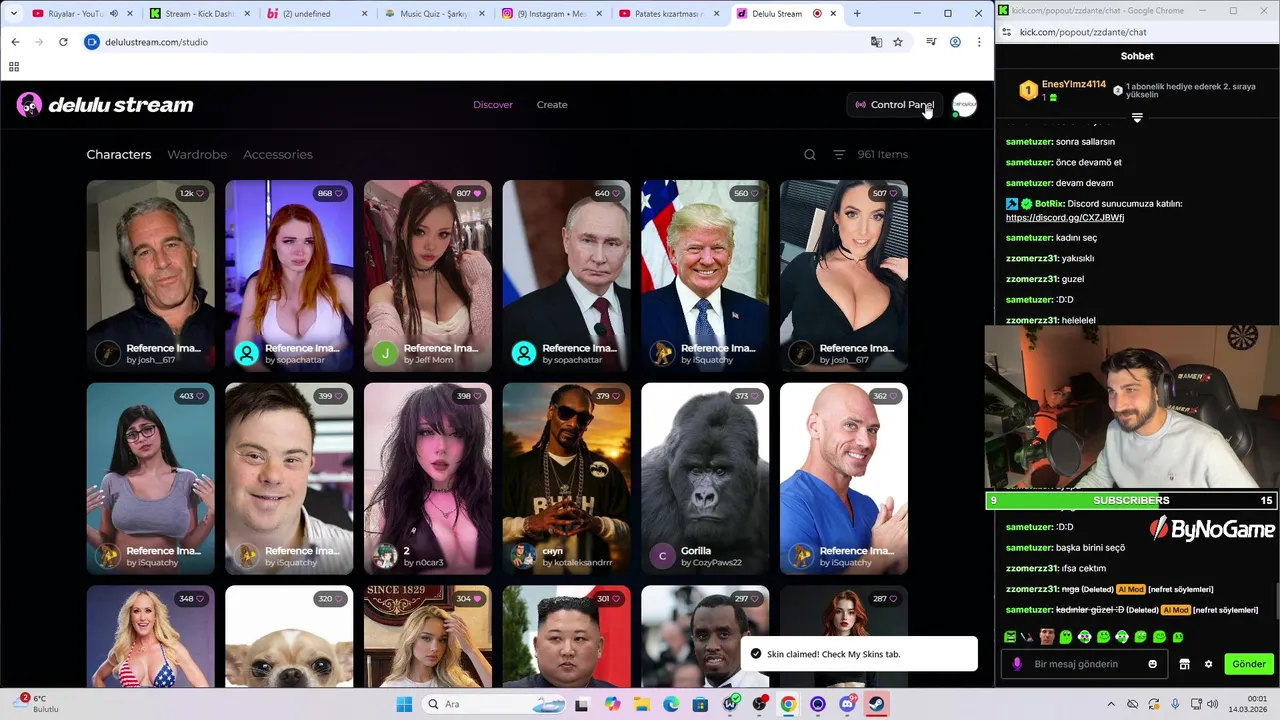Like the character card with 507 hearts
Viewport: 1280px width, 720px height.
886,193
